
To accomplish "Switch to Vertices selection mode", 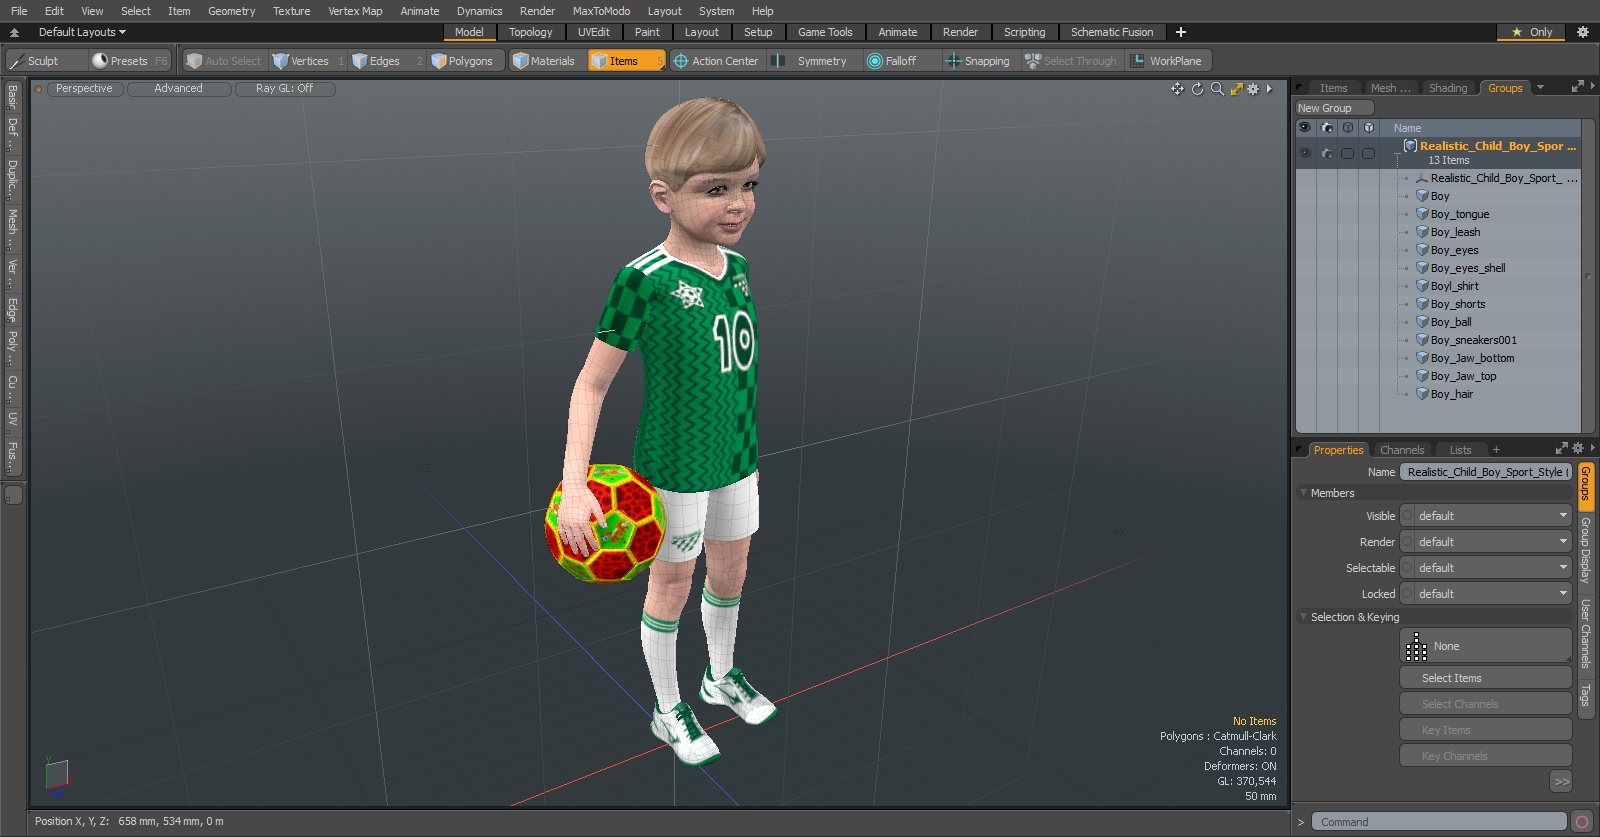I will [308, 61].
